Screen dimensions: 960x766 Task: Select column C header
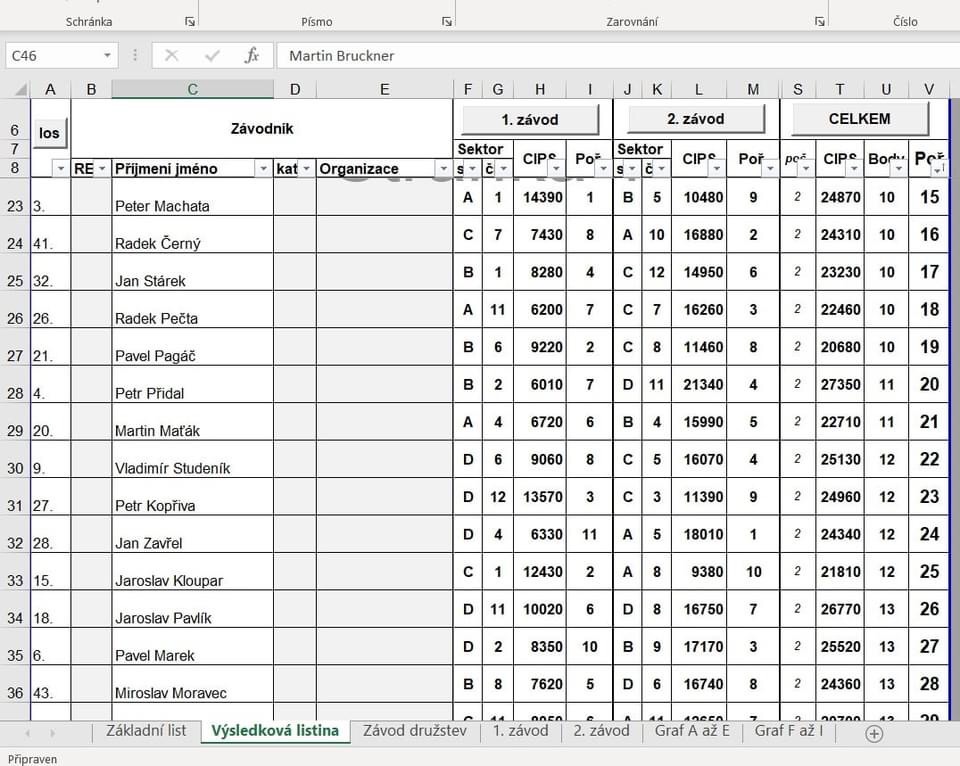[192, 89]
